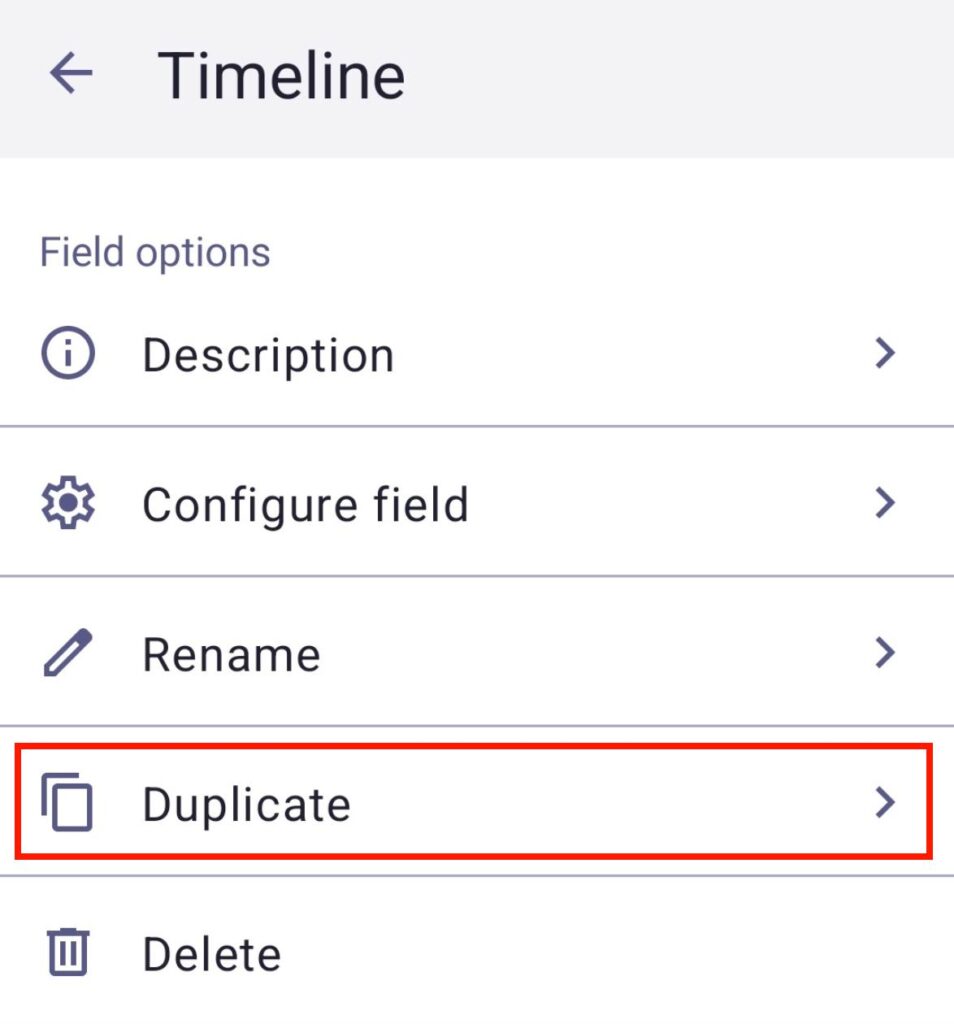954x1024 pixels.
Task: Click empty space right of Delete label
Action: click(600, 954)
